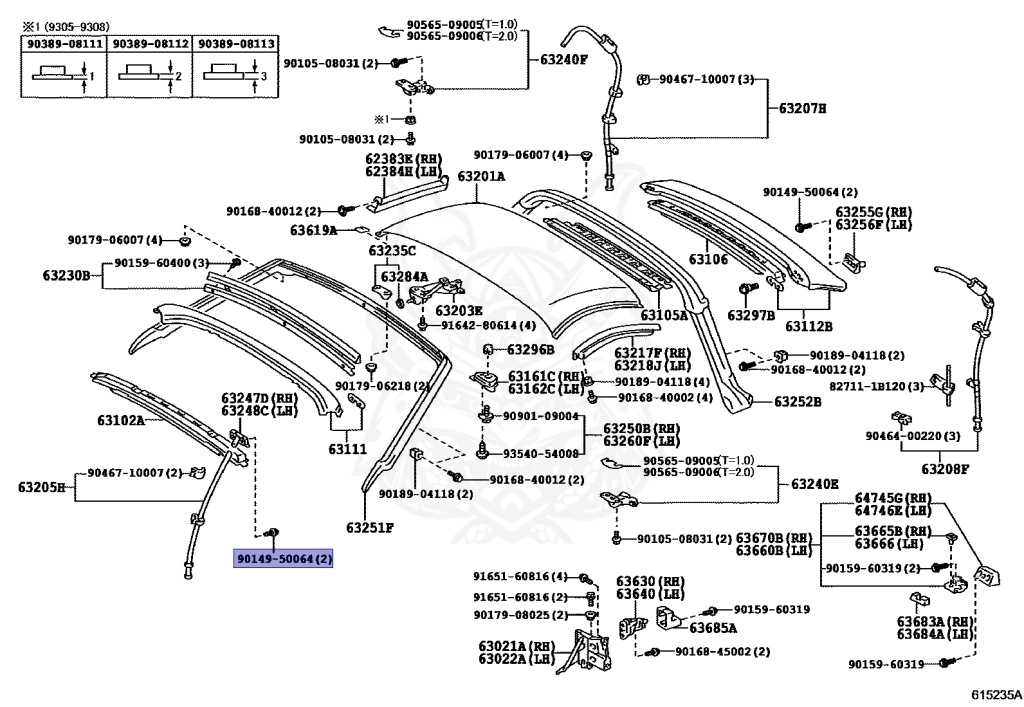Screen dimensions: 1024x707
Task: Click the 63248C (LH) label
Action: coord(259,411)
